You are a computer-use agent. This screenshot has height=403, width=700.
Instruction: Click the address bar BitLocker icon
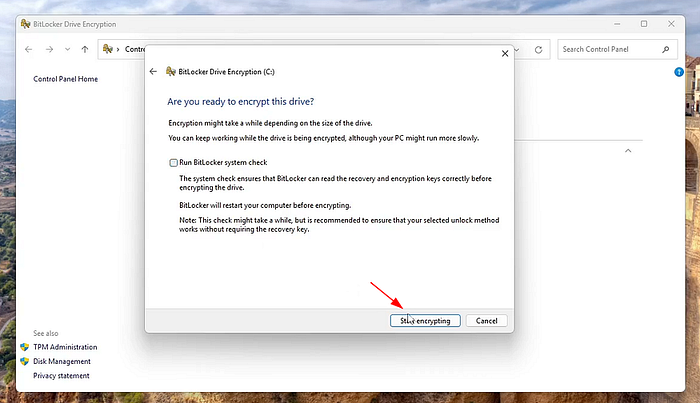[x=108, y=49]
